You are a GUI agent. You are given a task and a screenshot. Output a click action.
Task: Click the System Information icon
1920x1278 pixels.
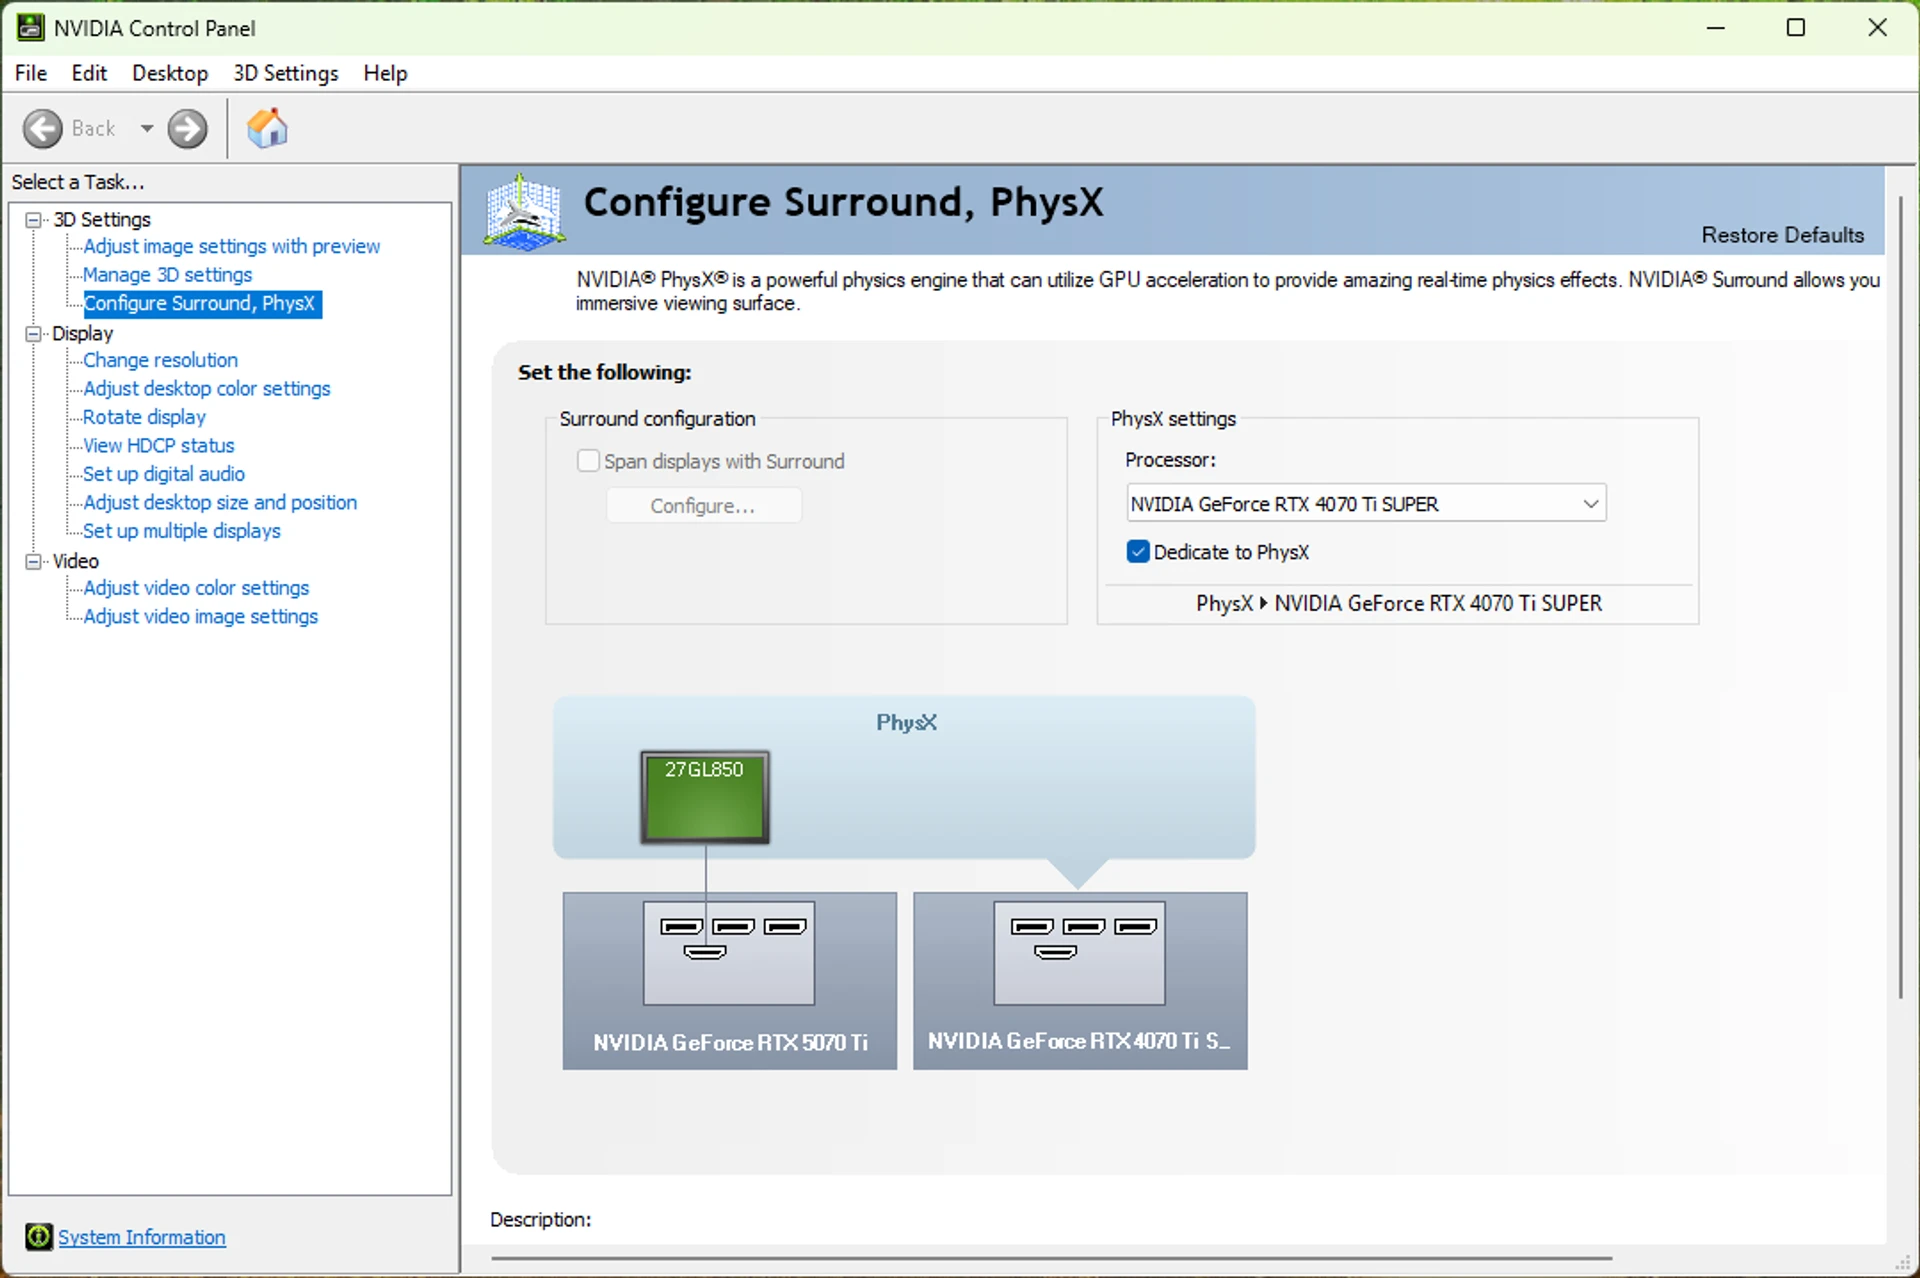[x=39, y=1237]
